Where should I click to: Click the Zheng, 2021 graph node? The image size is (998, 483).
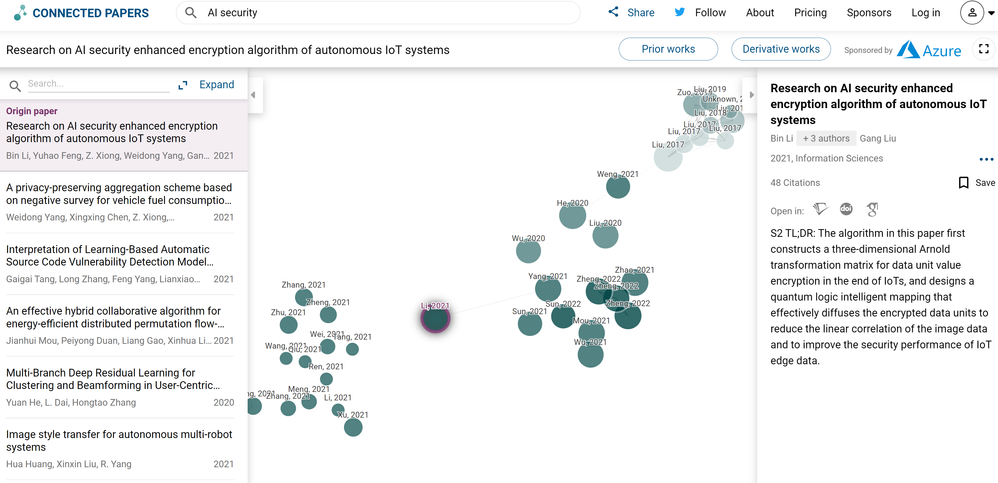(x=328, y=314)
